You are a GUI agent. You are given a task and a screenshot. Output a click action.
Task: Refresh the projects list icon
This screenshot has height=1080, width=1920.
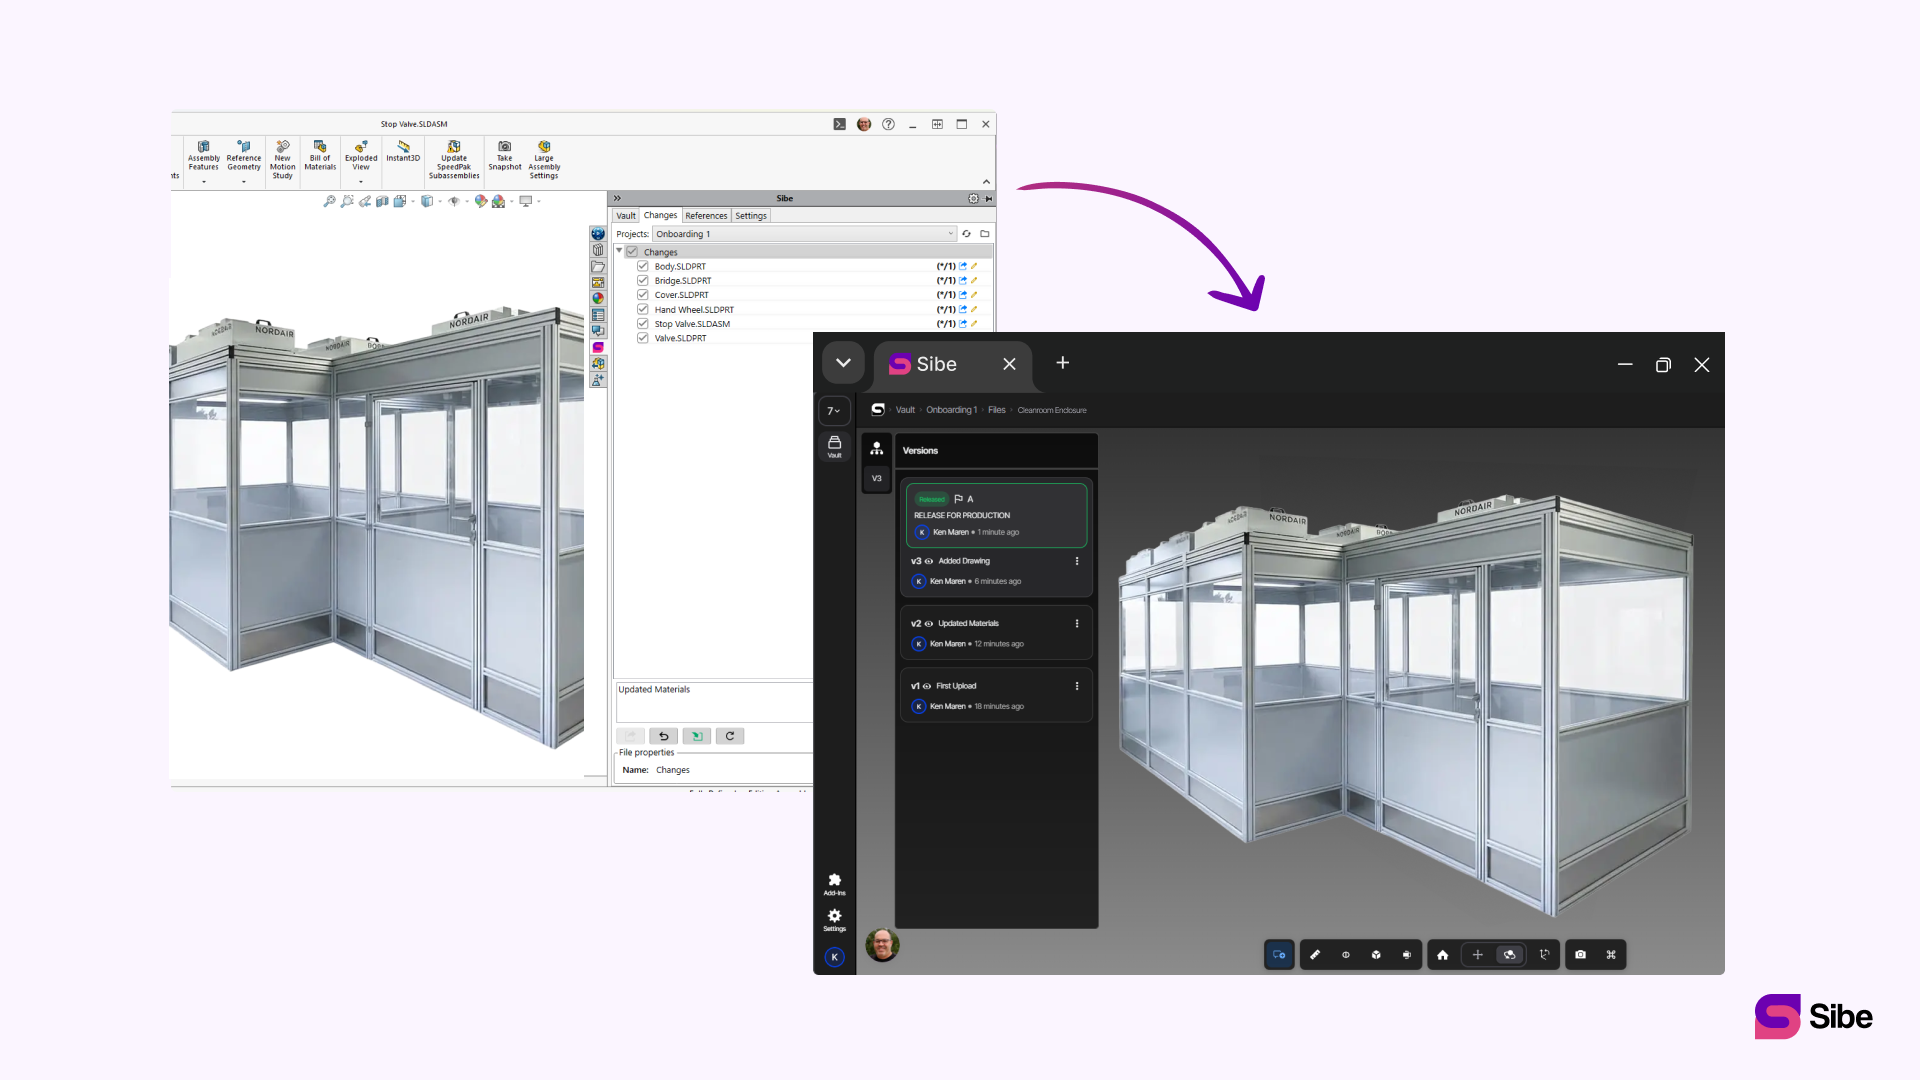click(966, 234)
